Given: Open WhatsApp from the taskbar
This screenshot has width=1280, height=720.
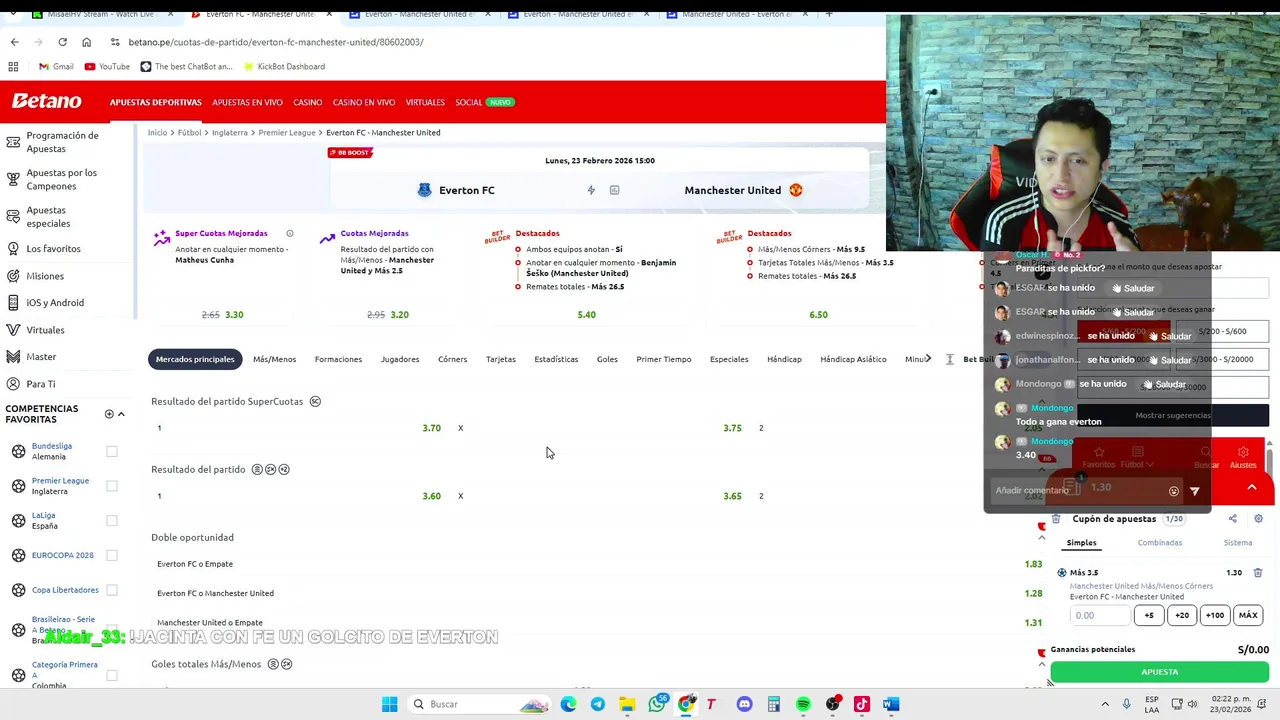Looking at the screenshot, I should pos(657,704).
